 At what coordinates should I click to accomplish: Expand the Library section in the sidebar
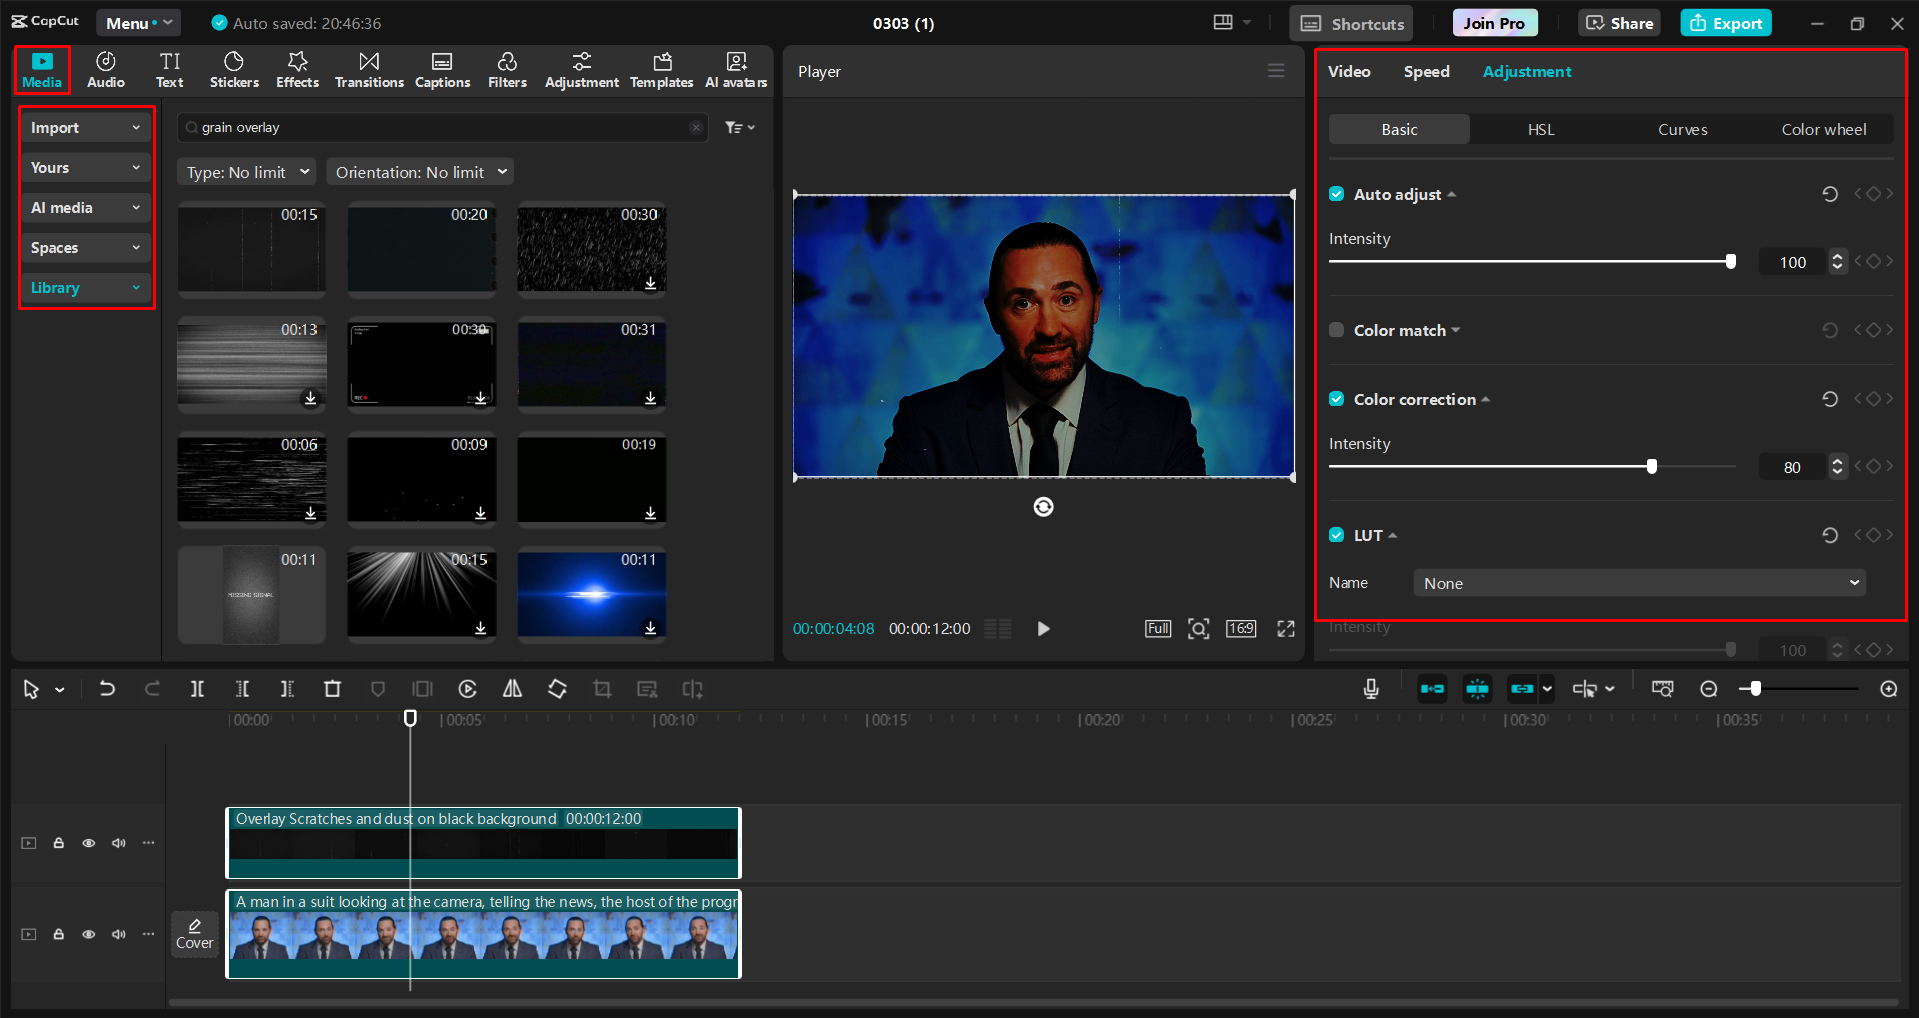pos(85,287)
